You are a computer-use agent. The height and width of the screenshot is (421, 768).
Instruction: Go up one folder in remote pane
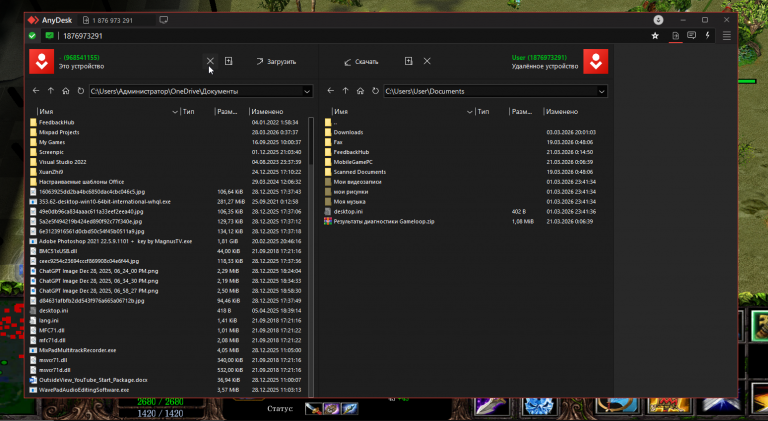(345, 91)
